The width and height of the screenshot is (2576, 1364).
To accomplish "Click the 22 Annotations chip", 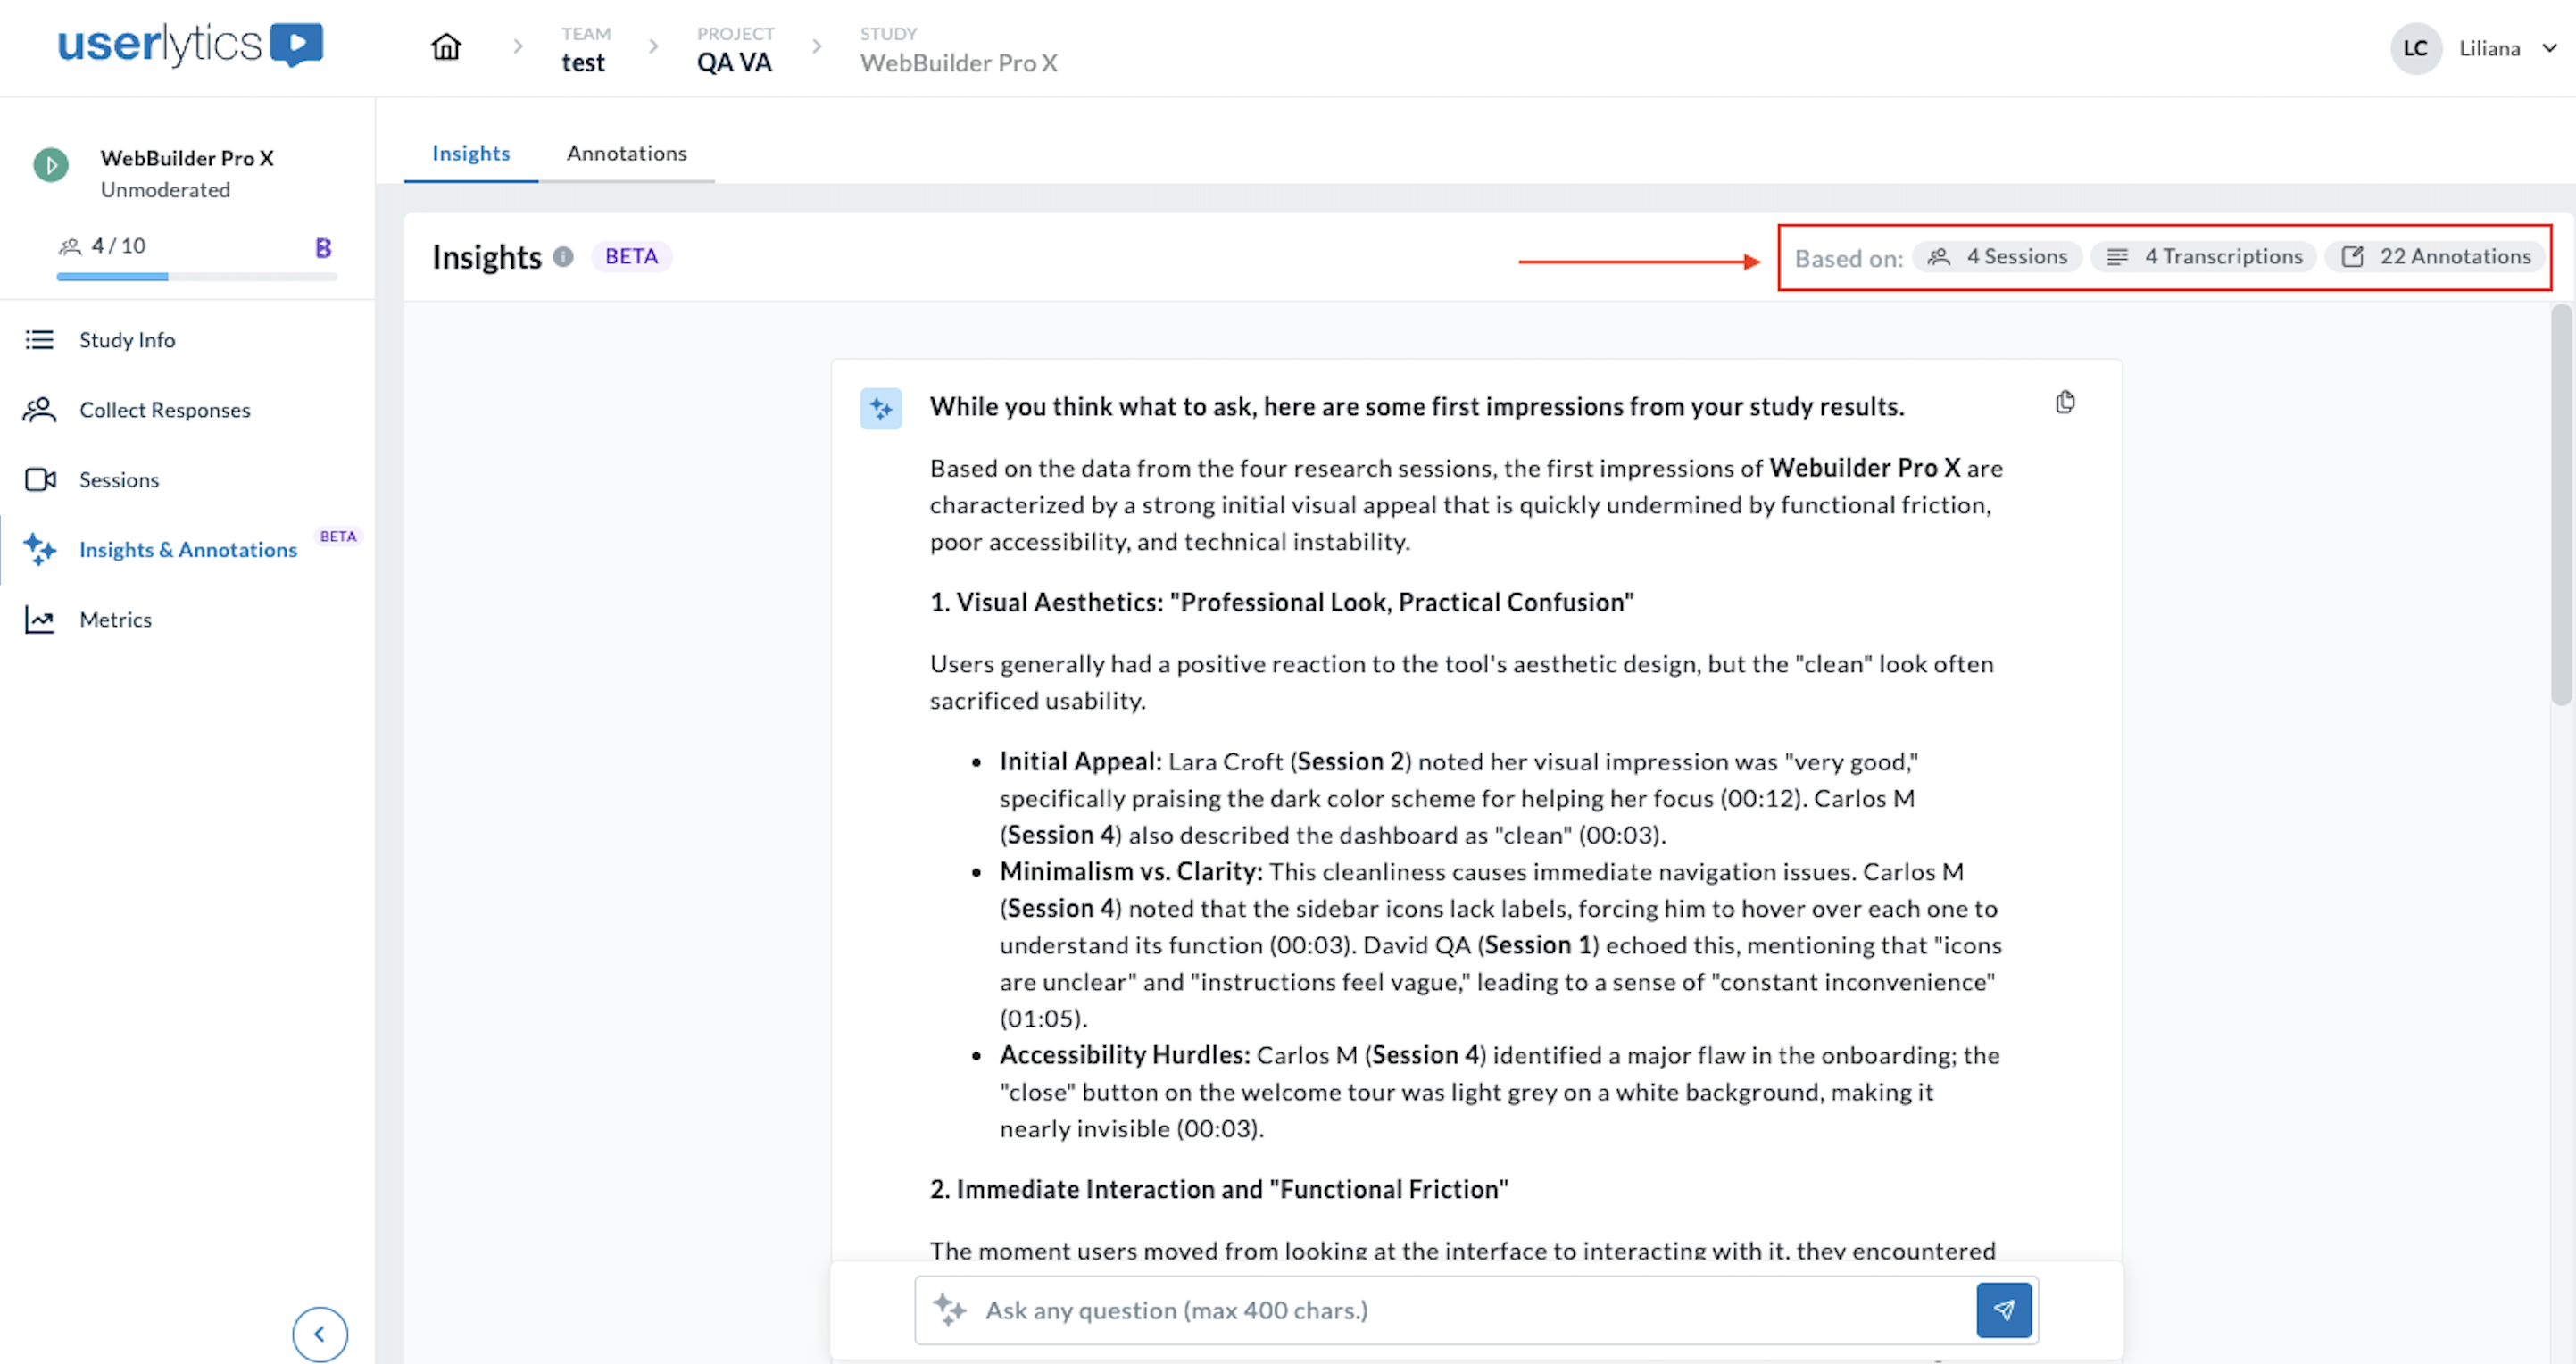I will pos(2436,257).
